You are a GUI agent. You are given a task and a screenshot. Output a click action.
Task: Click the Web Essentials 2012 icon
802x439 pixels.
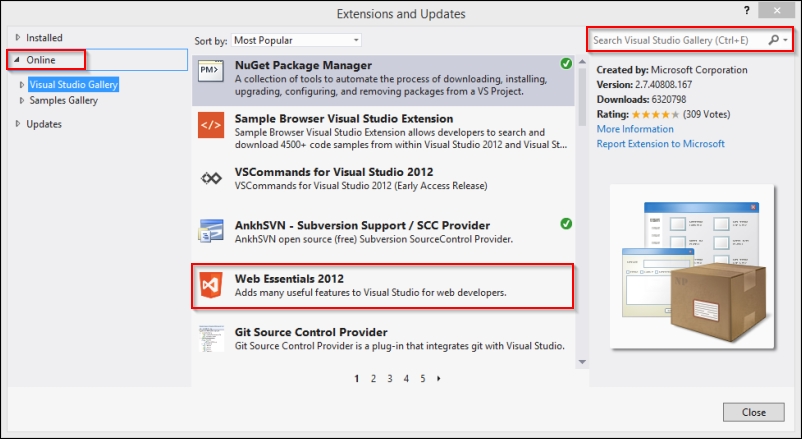tap(210, 285)
